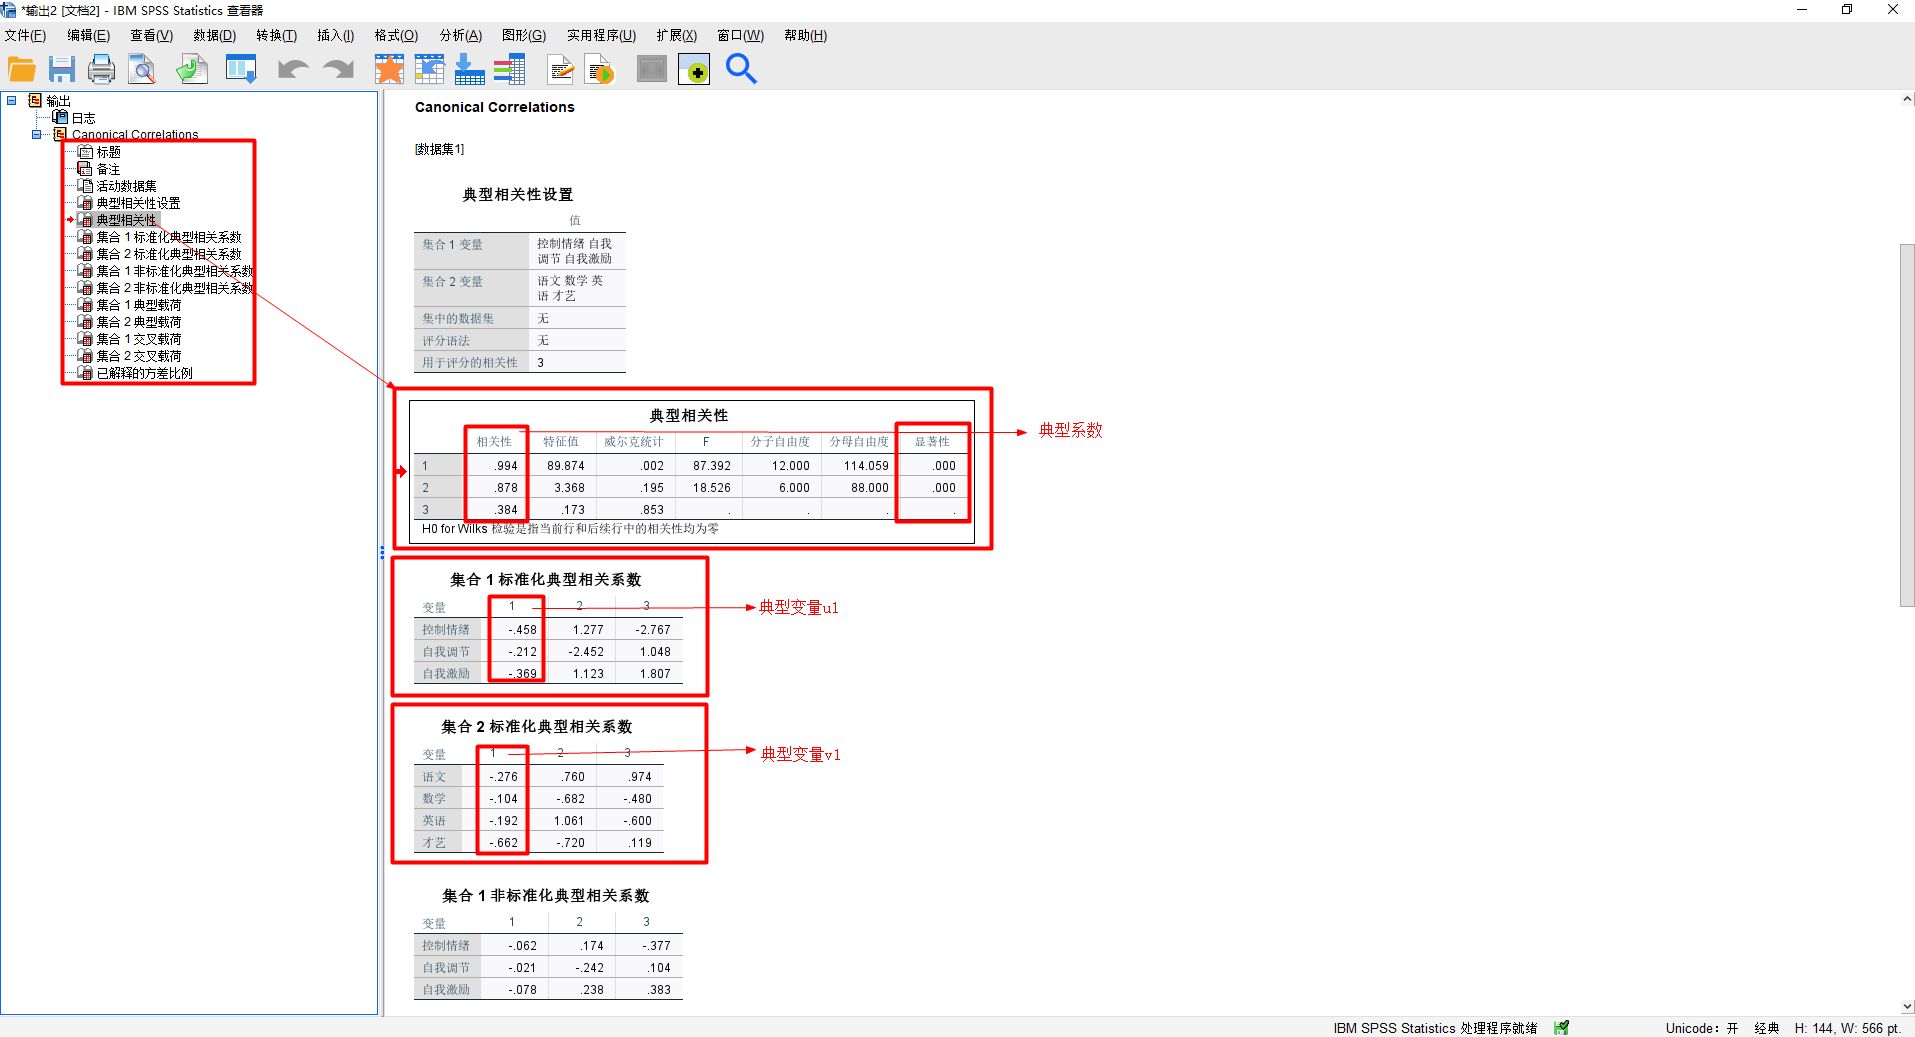
Task: Click the 标题 item icon in outline
Action: 85,152
